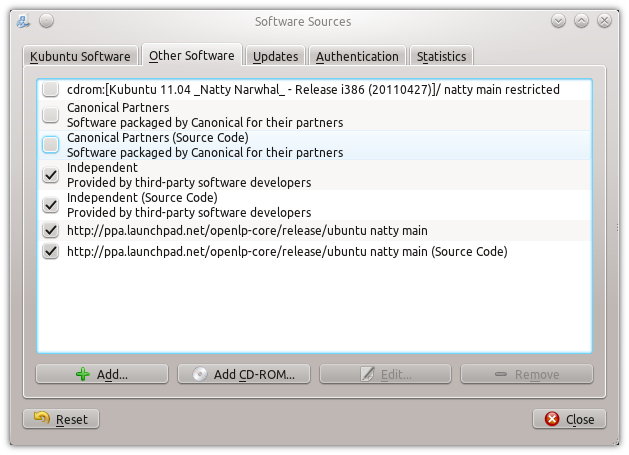Go to the Authentication tab
This screenshot has width=629, height=455.
pos(357,56)
